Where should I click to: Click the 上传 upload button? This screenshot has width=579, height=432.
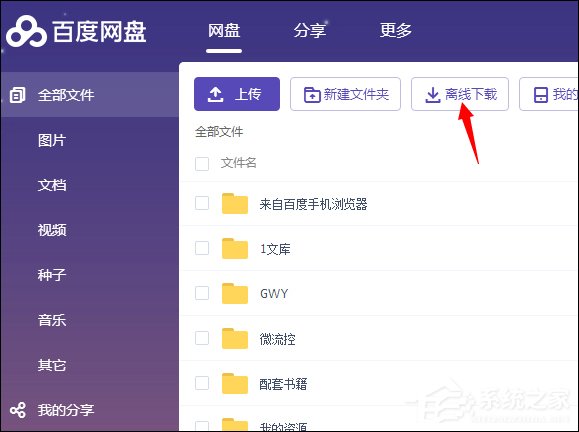pyautogui.click(x=237, y=94)
